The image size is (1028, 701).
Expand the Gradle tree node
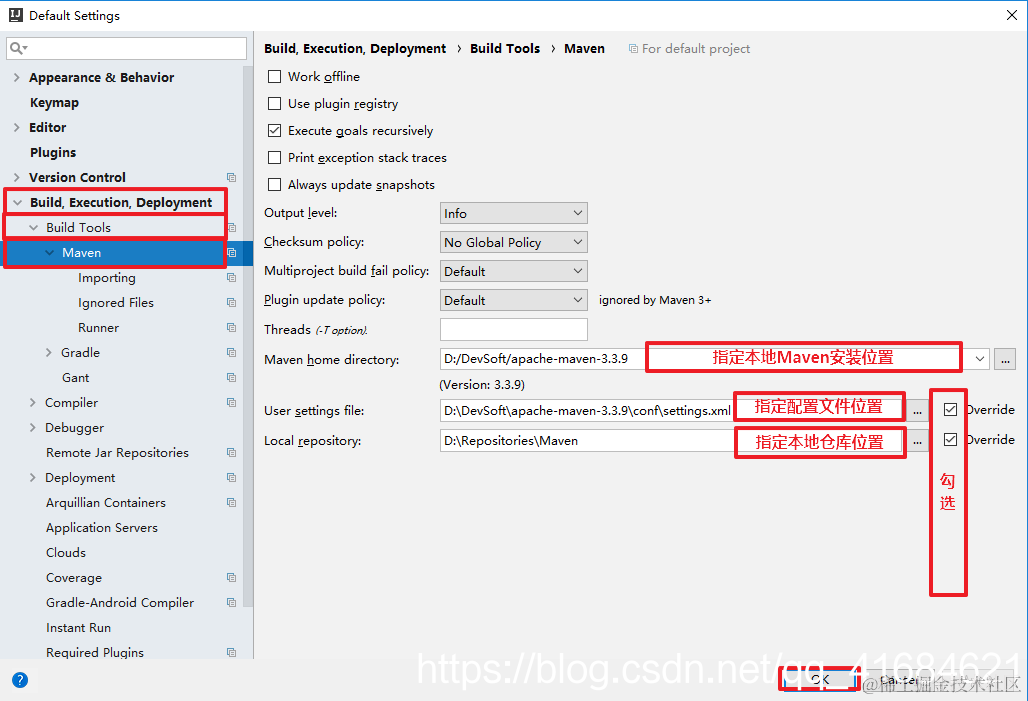click(49, 352)
